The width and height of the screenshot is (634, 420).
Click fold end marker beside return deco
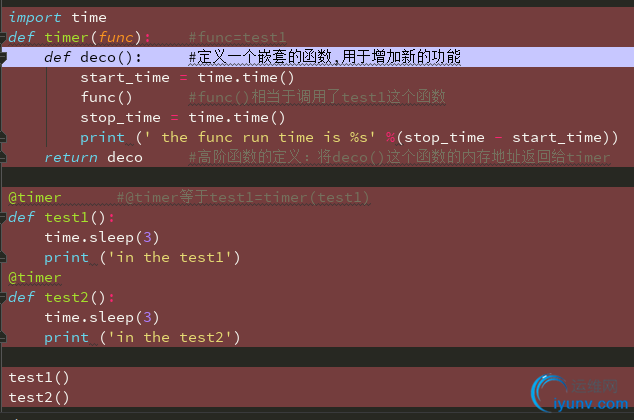click(4, 157)
